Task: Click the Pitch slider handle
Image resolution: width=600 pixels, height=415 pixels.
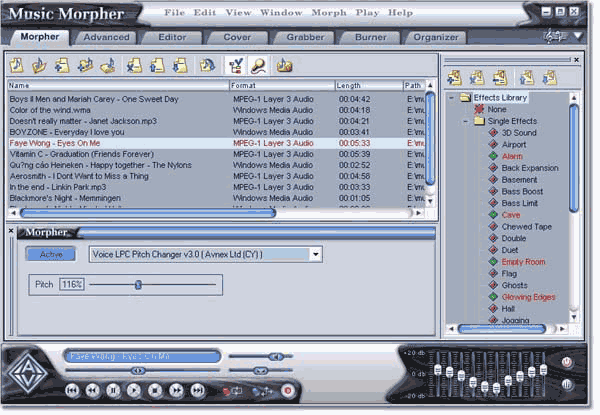Action: pos(138,284)
